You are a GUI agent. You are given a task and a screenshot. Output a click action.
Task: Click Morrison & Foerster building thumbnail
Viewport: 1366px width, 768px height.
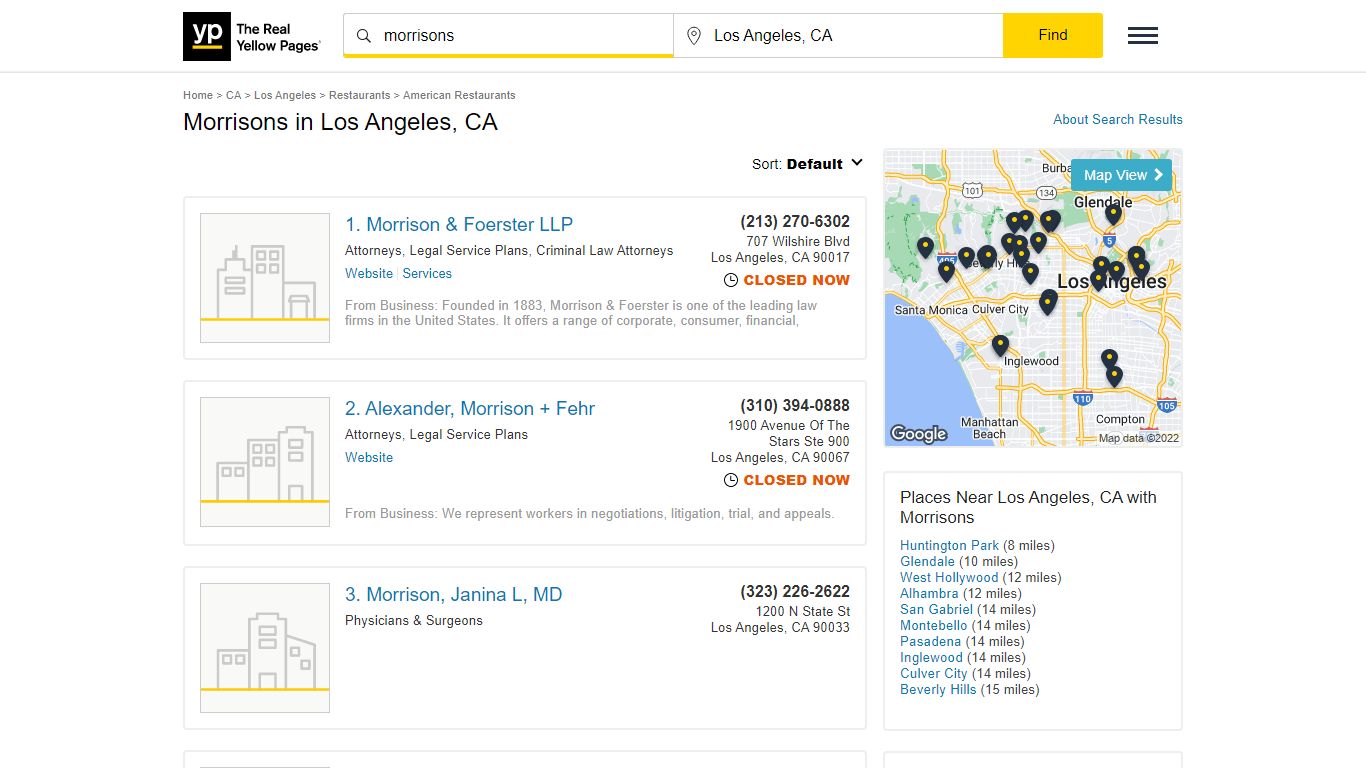coord(265,278)
